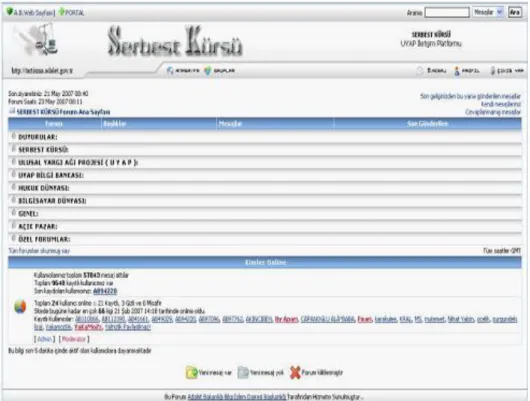Open the Cevaplanmamış mesajlar link
The image size is (530, 401).
493,112
